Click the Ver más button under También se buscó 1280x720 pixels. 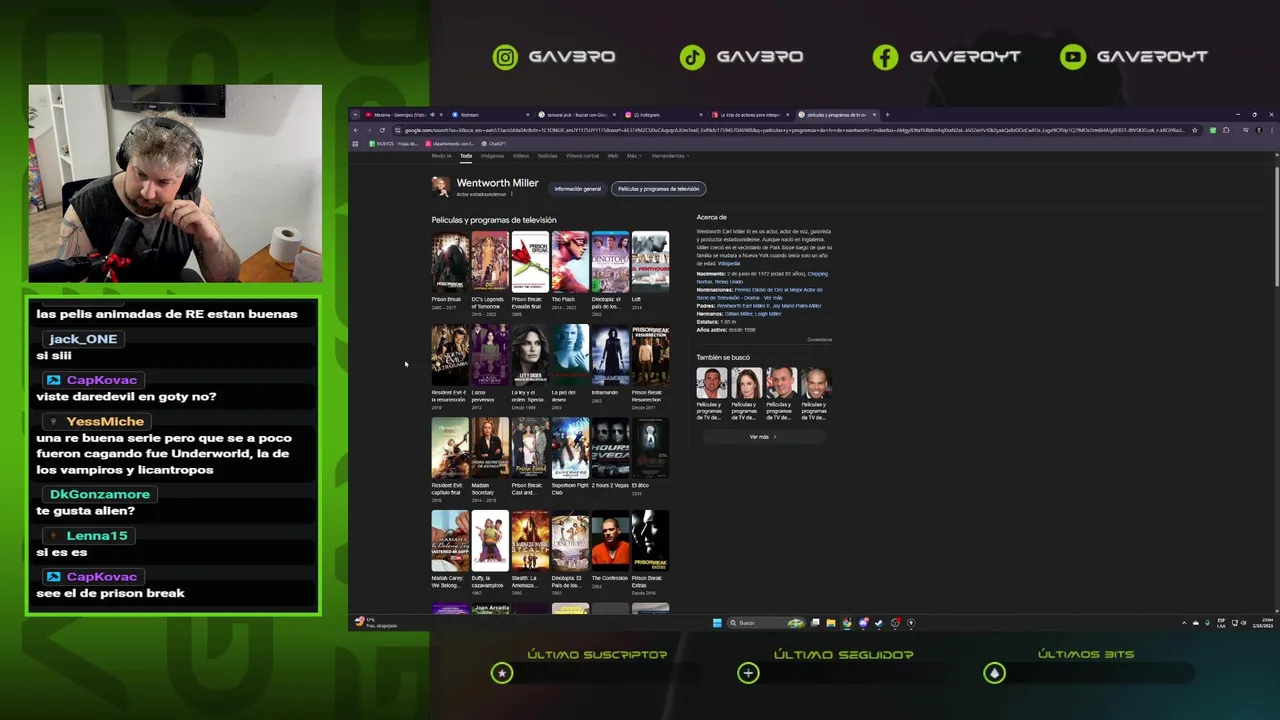[763, 437]
